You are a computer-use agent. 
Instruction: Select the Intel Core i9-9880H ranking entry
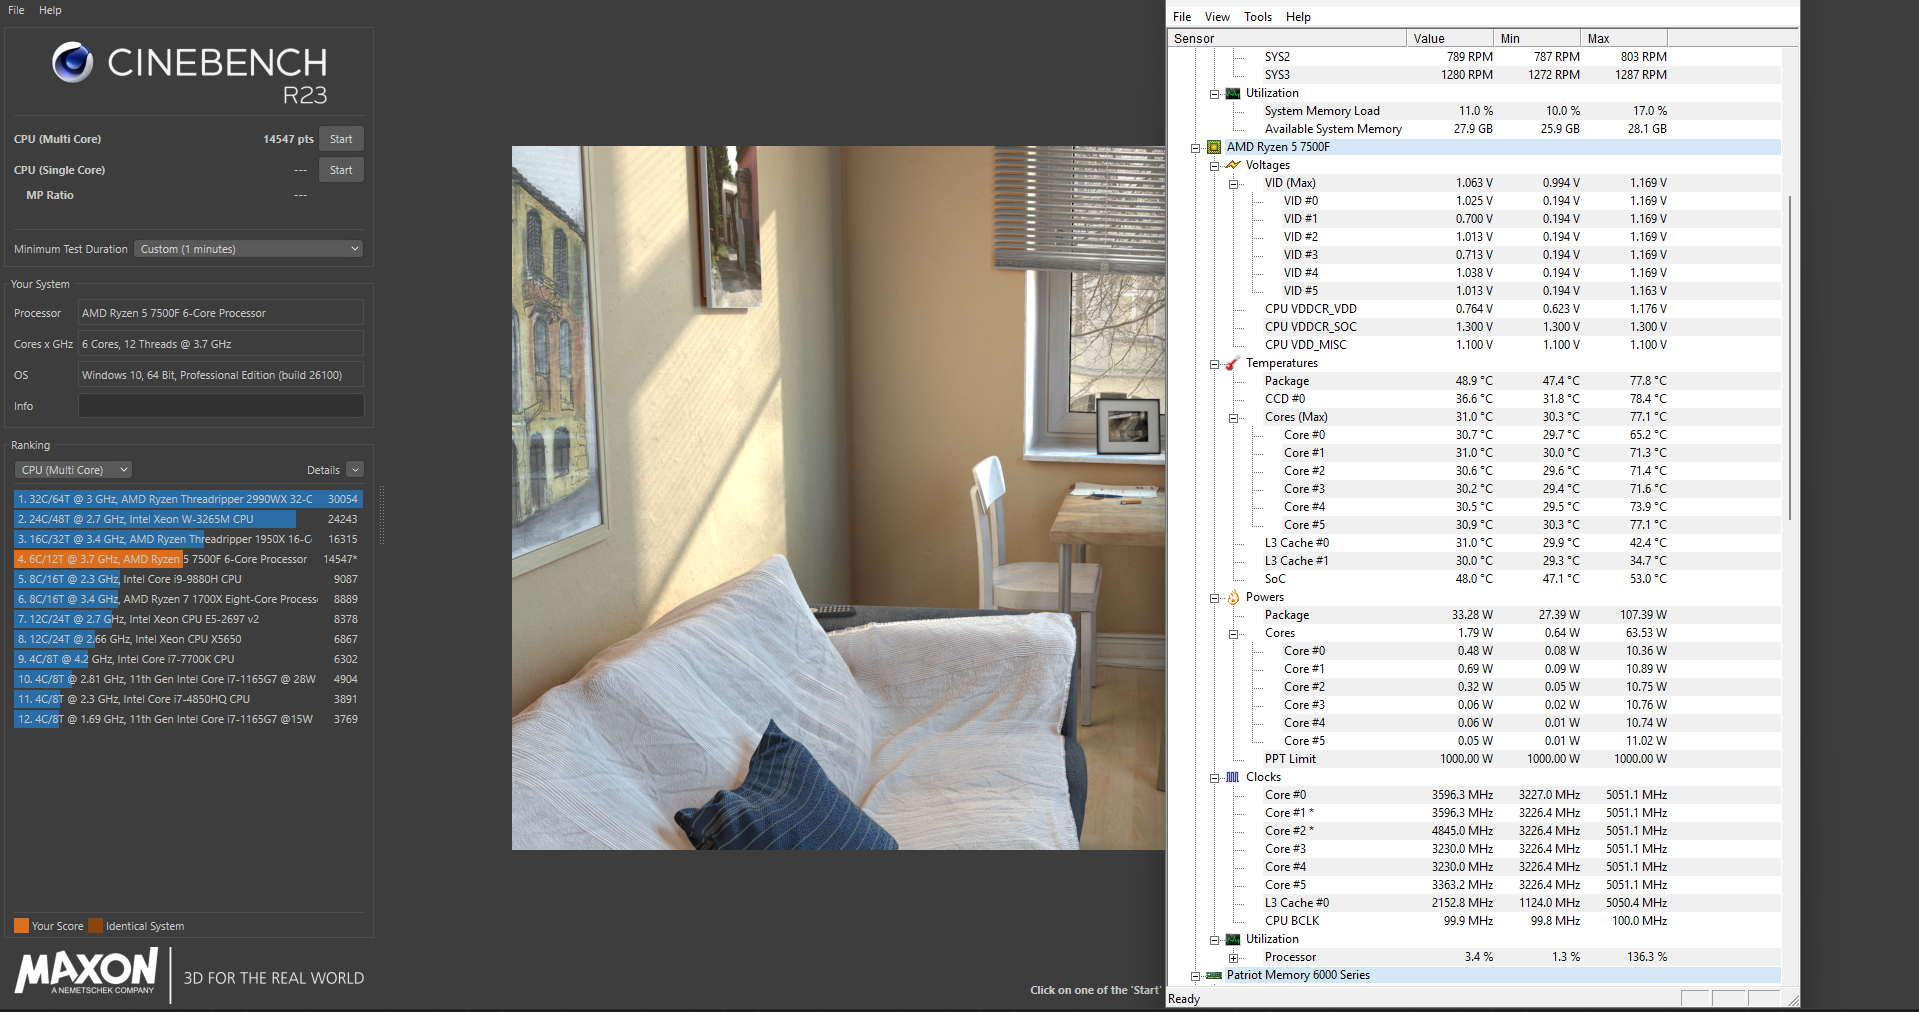tap(188, 579)
